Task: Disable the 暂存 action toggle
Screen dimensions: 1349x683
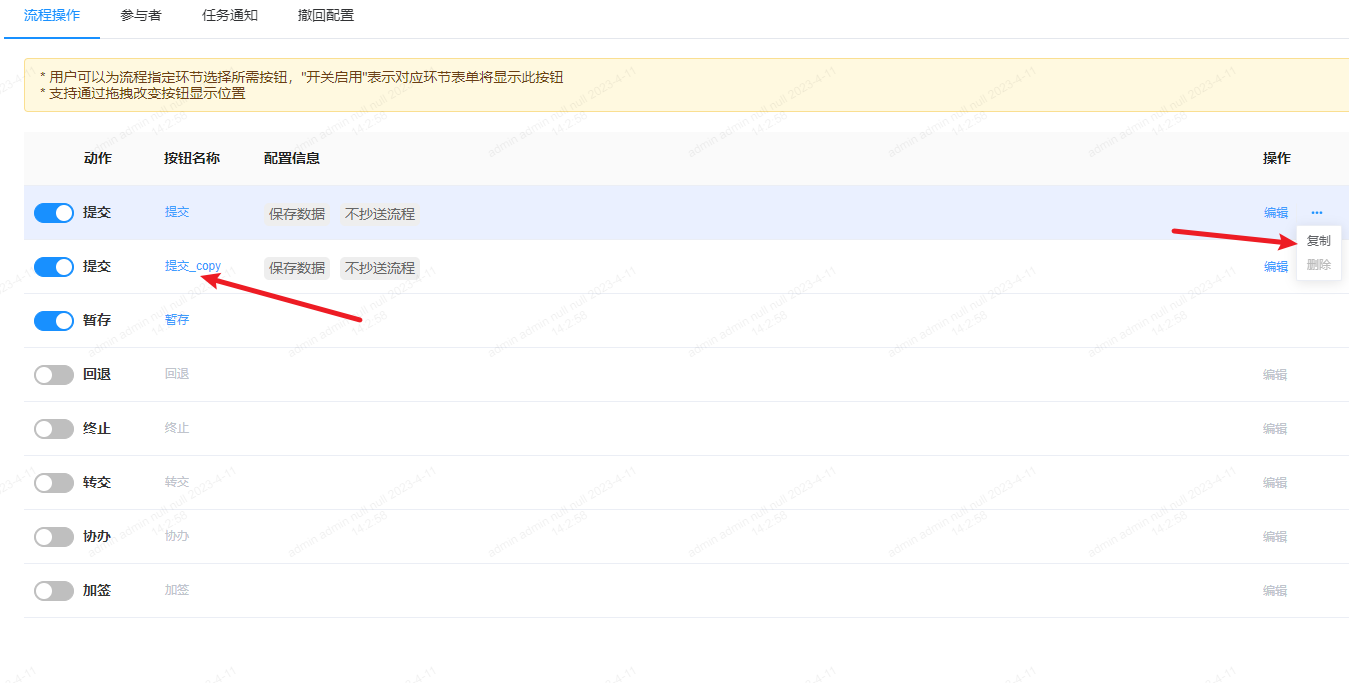Action: click(54, 321)
